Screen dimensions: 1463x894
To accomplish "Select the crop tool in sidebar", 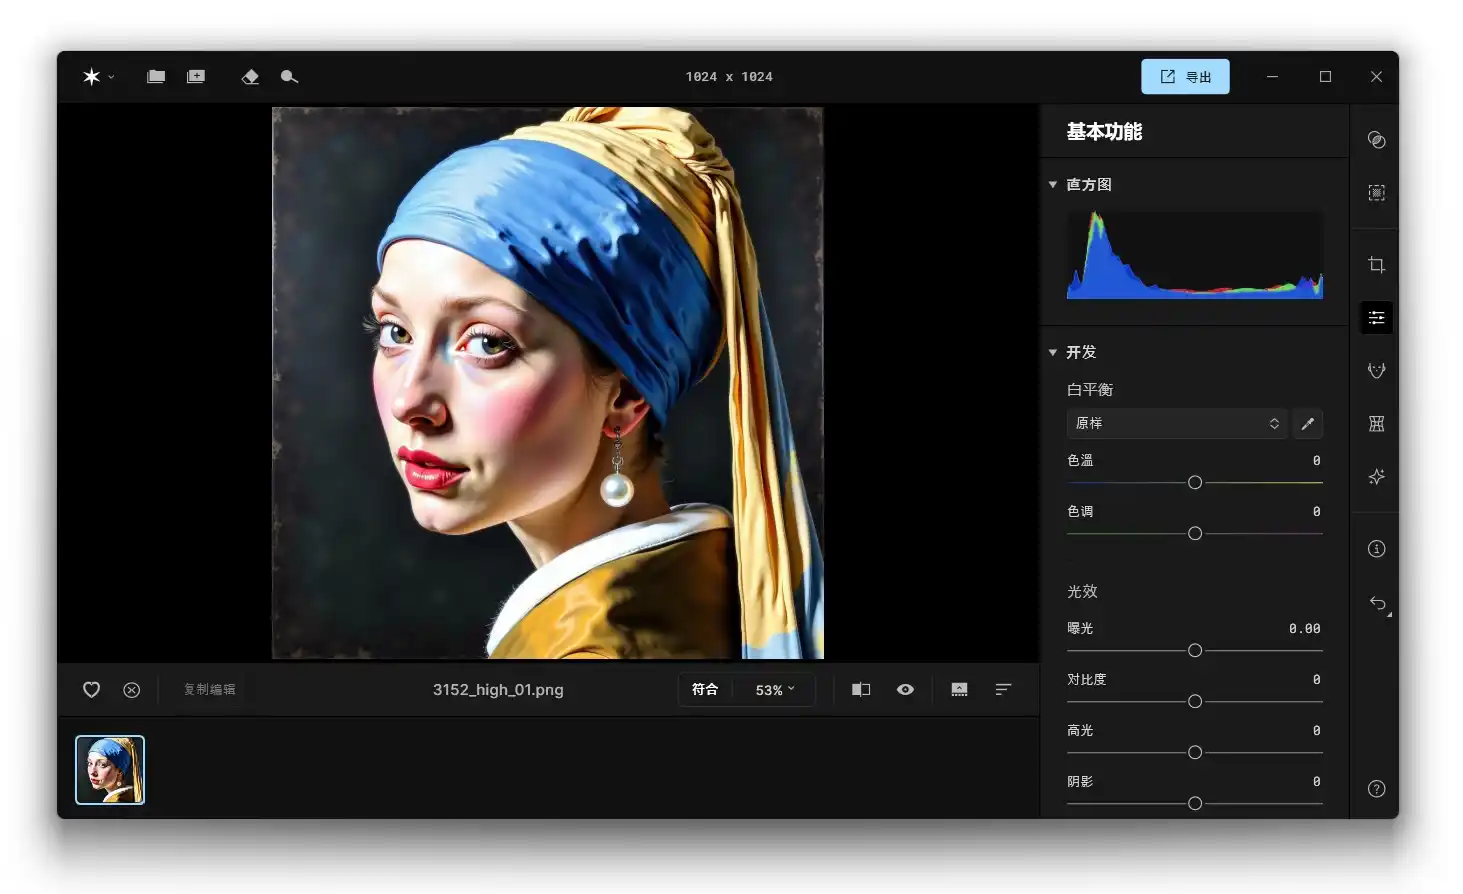I will pyautogui.click(x=1376, y=265).
